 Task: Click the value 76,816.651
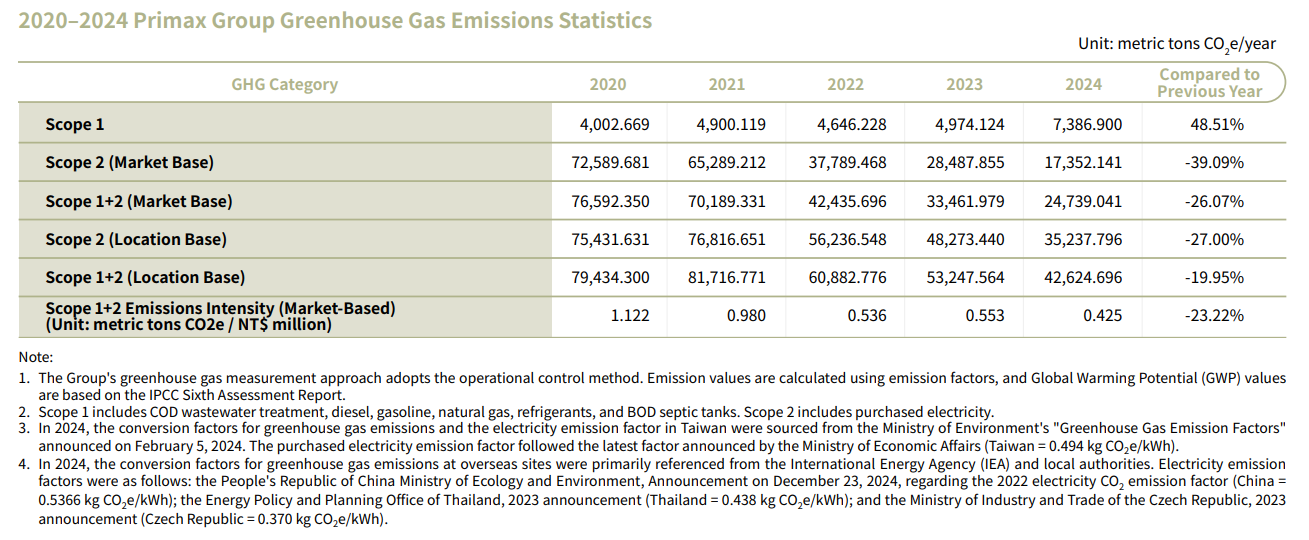tap(727, 239)
